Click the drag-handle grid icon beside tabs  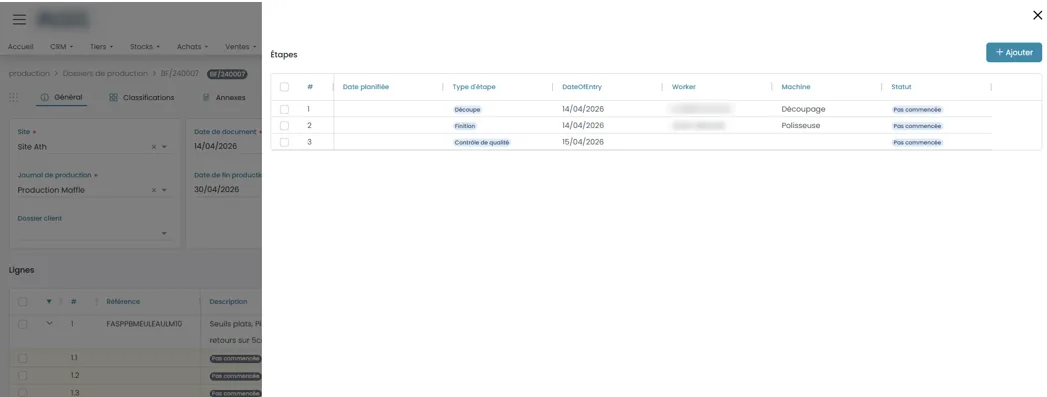[13, 97]
